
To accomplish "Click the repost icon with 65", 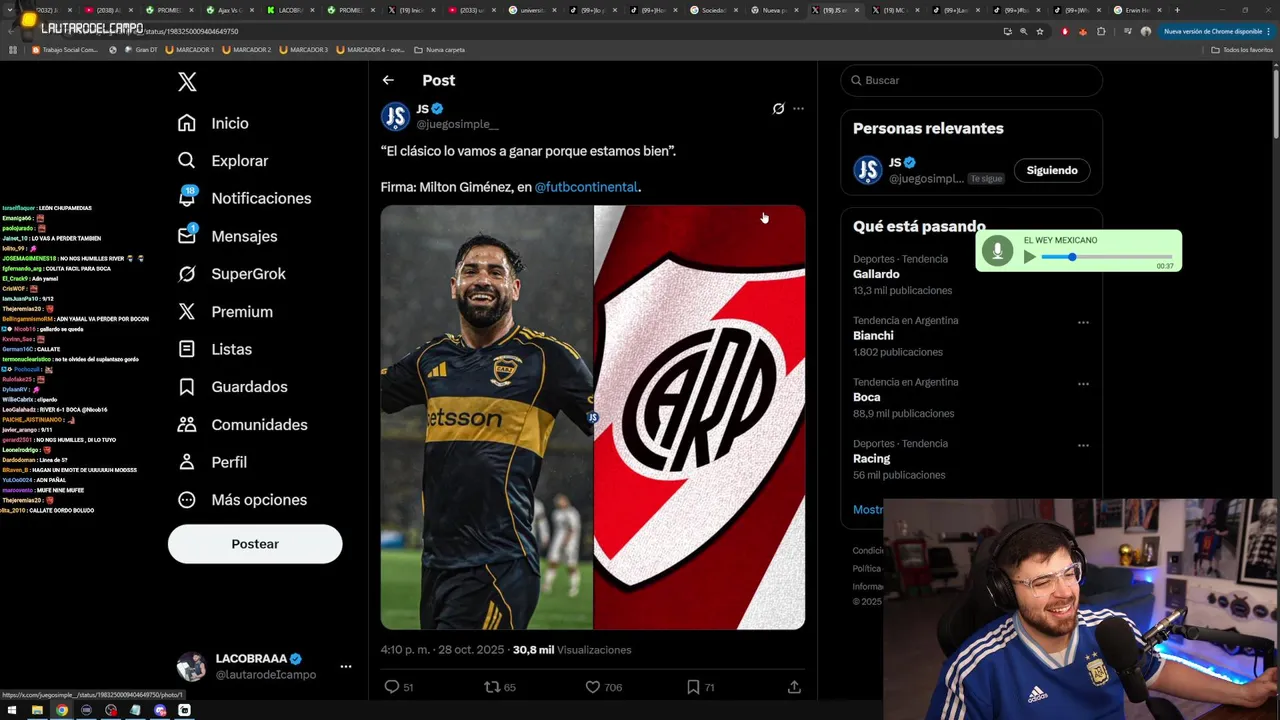I will (x=492, y=687).
